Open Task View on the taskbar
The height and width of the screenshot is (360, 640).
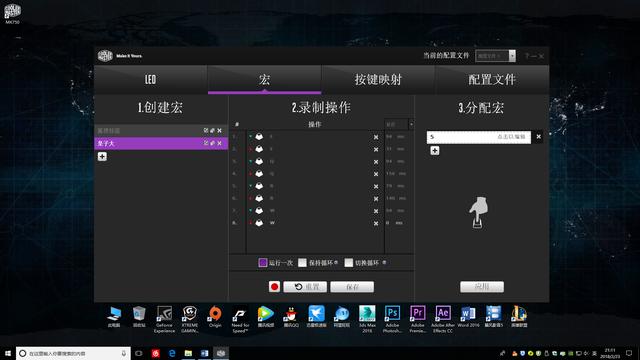tap(139, 353)
